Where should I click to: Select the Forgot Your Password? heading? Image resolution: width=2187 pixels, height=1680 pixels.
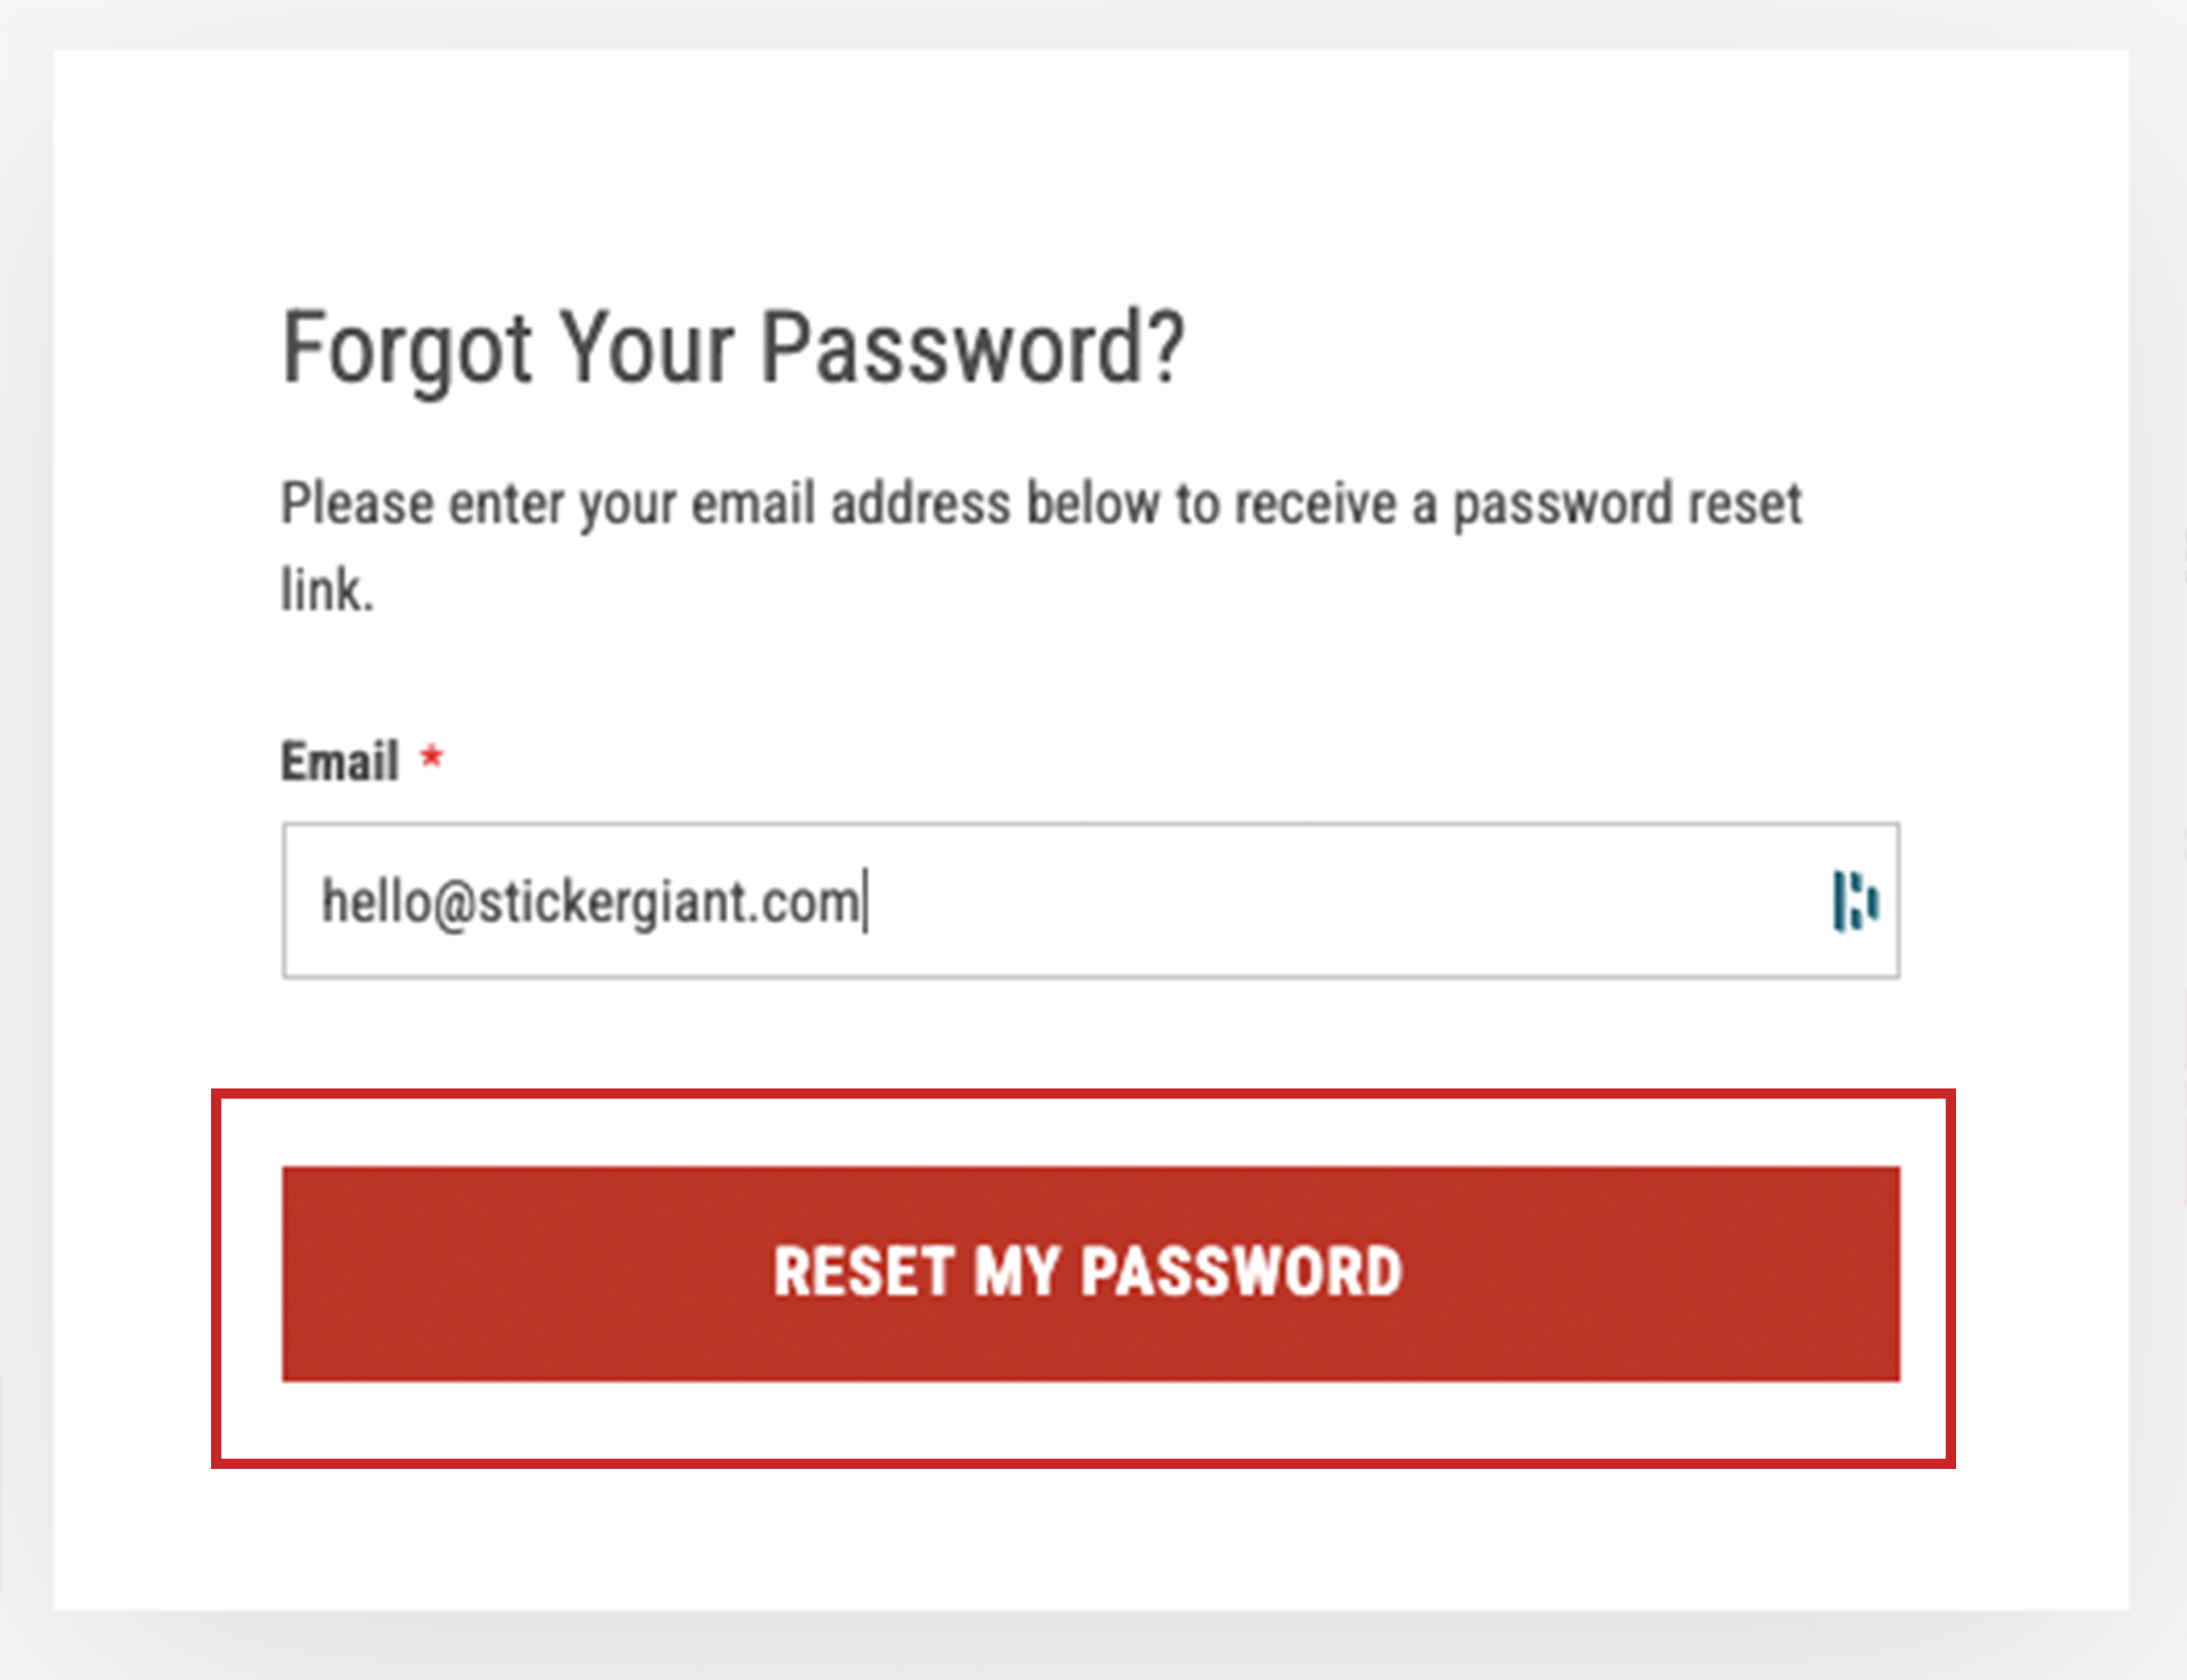coord(733,350)
